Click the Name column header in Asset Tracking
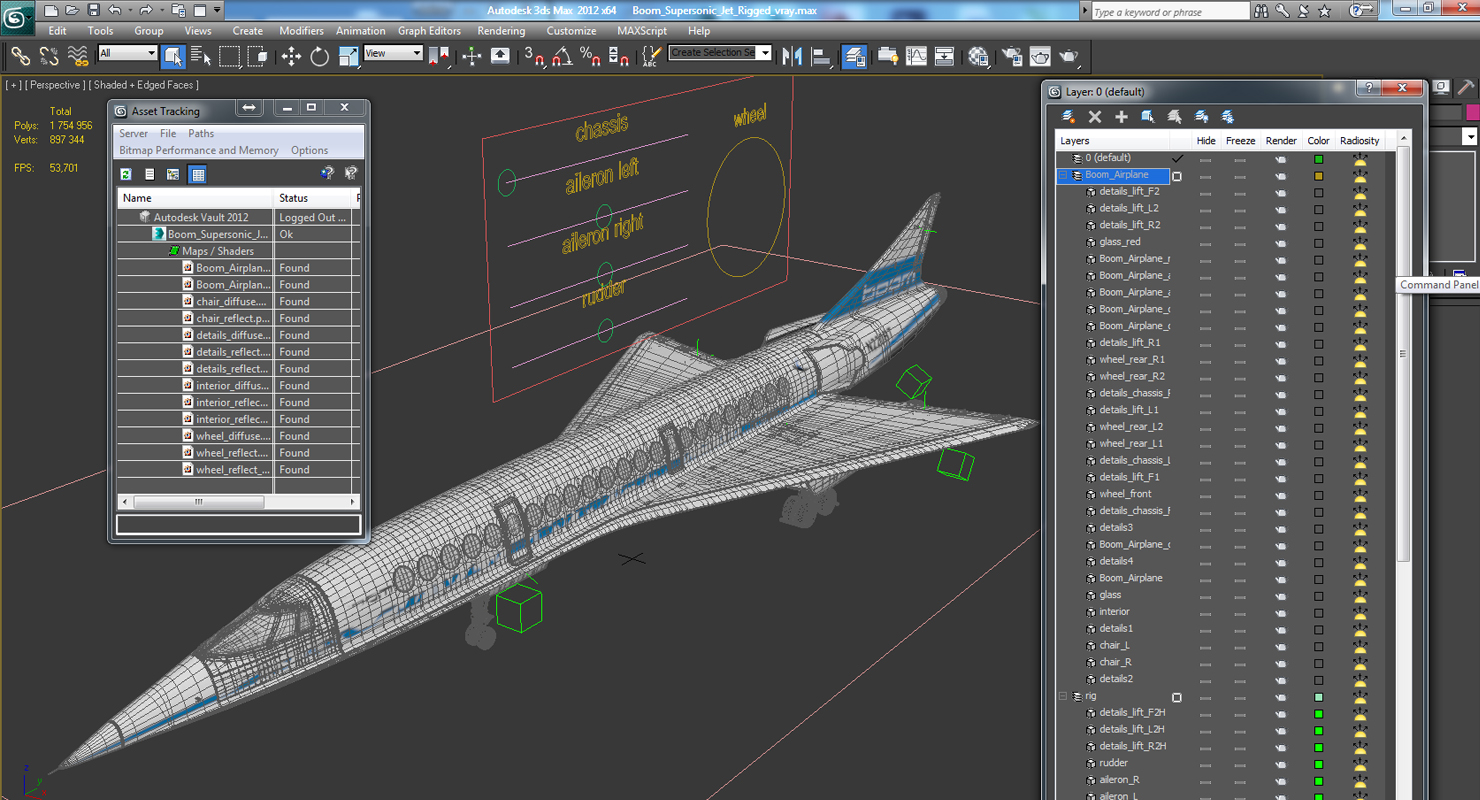 195,198
